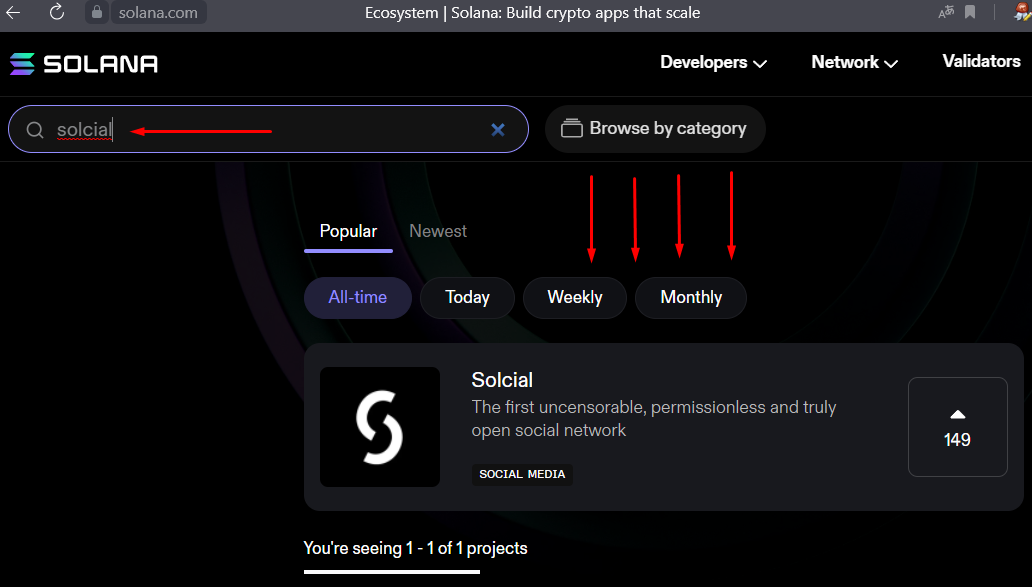Click the Solana logo

(84, 64)
